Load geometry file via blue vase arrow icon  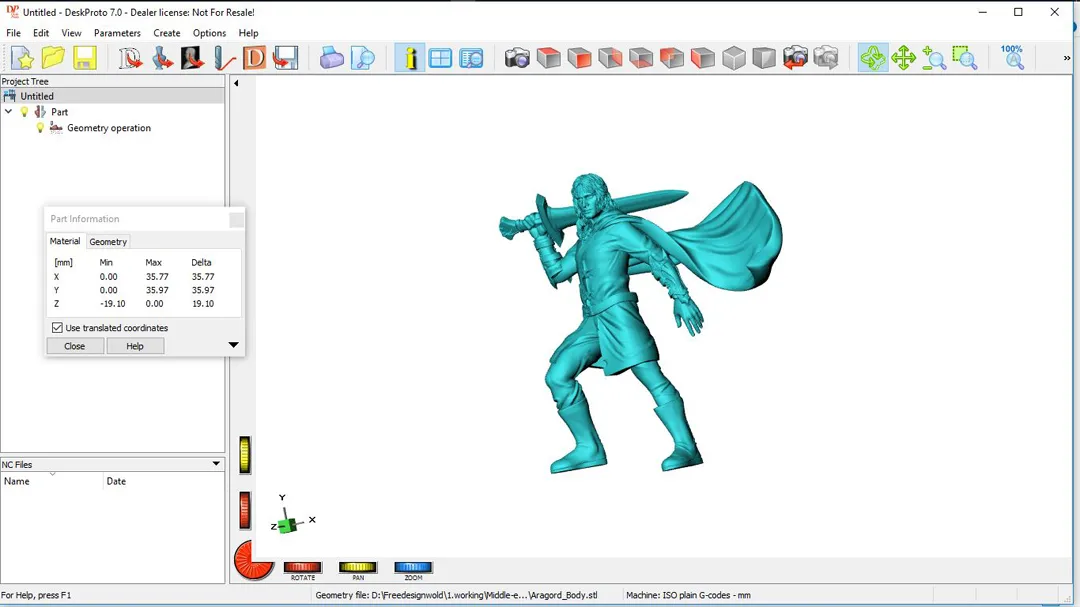tap(162, 58)
